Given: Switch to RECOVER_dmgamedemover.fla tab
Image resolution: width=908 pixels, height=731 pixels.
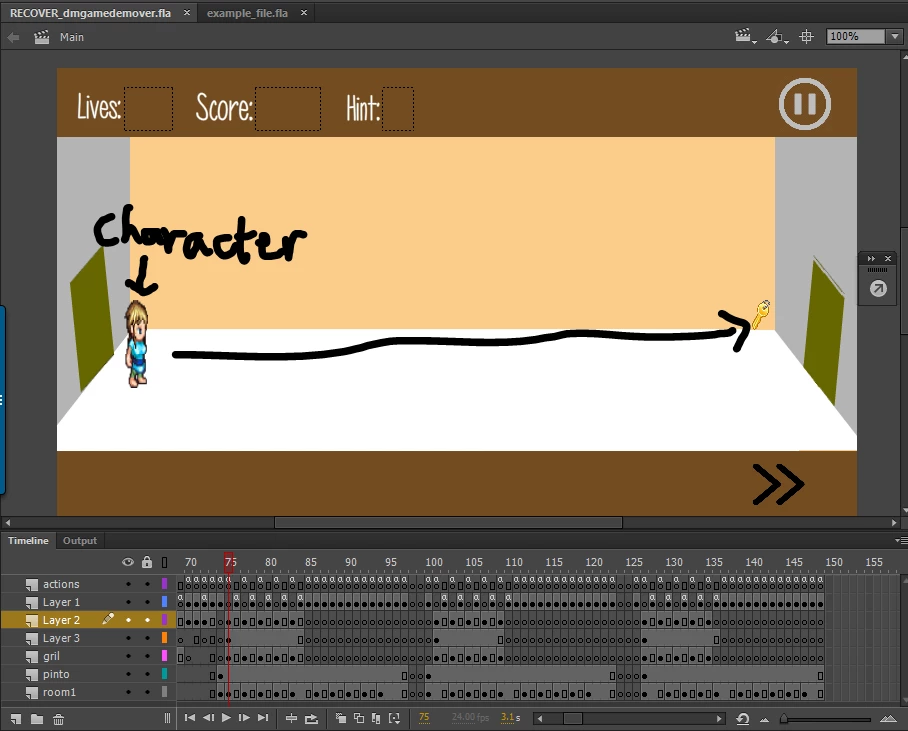Looking at the screenshot, I should pos(90,13).
